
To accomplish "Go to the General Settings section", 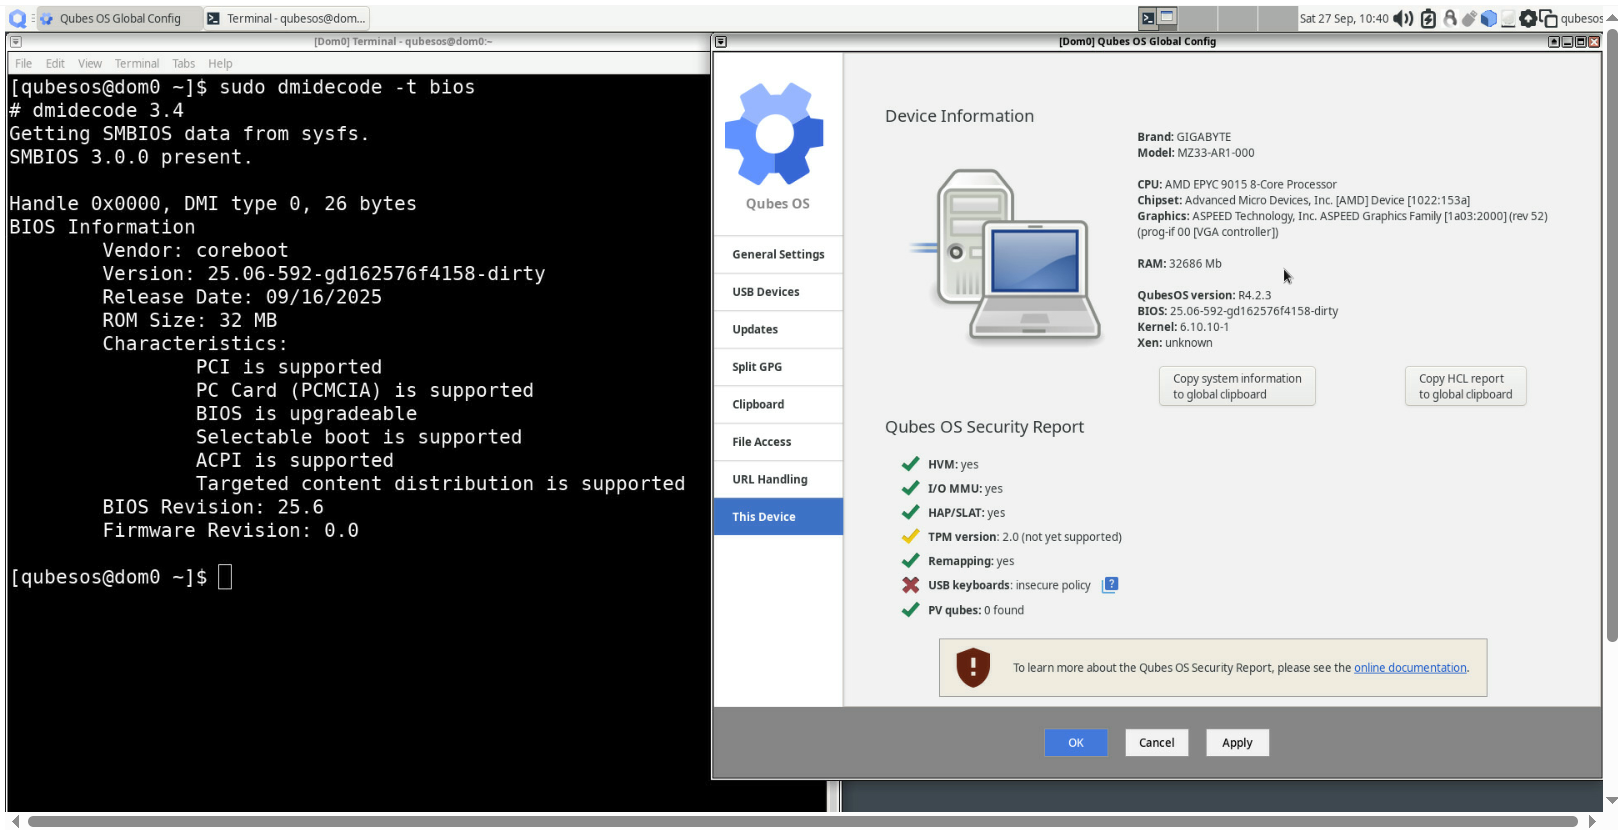I will click(778, 254).
